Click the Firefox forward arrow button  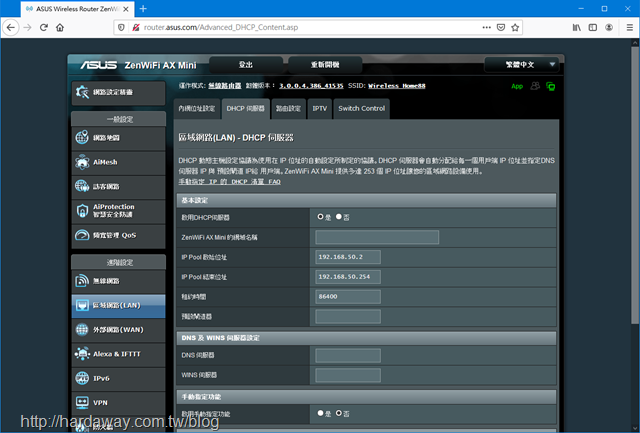27,27
